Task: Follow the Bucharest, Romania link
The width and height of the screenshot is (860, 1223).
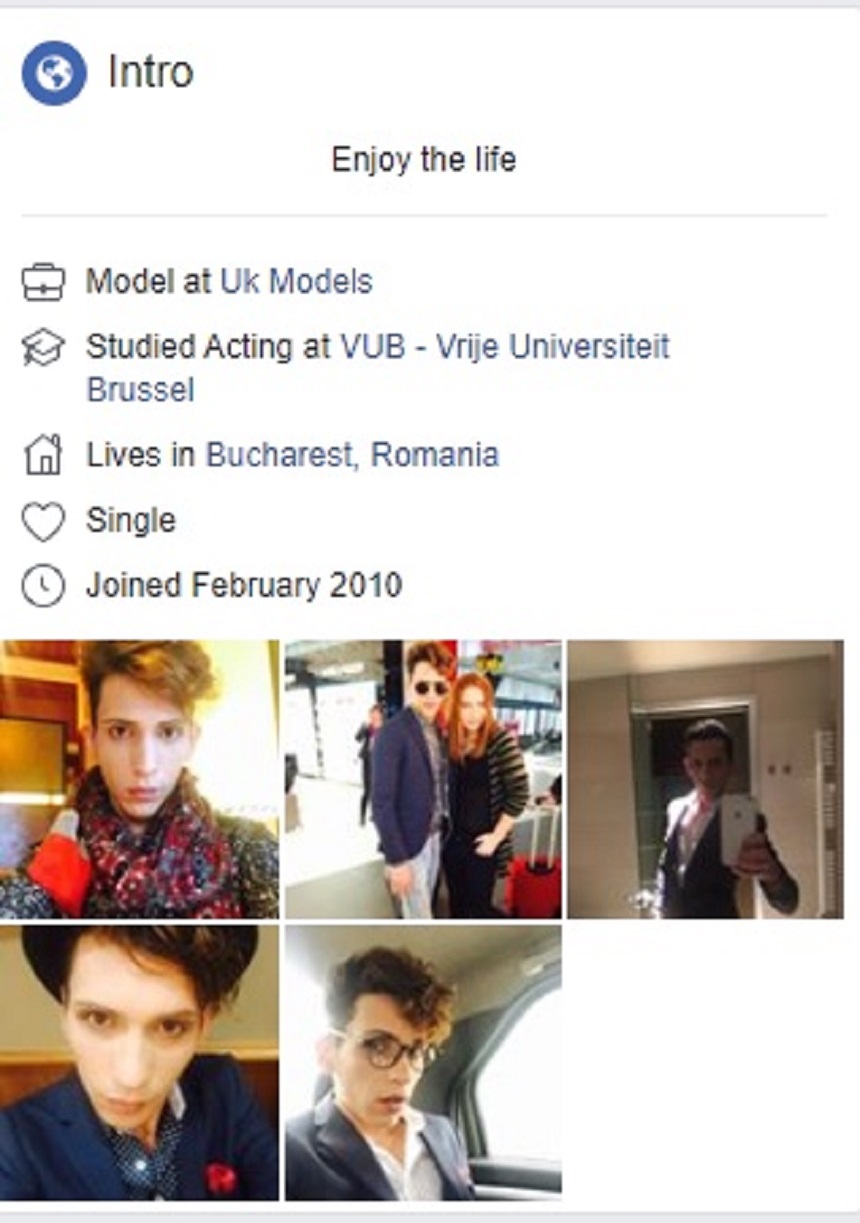Action: pyautogui.click(x=352, y=455)
